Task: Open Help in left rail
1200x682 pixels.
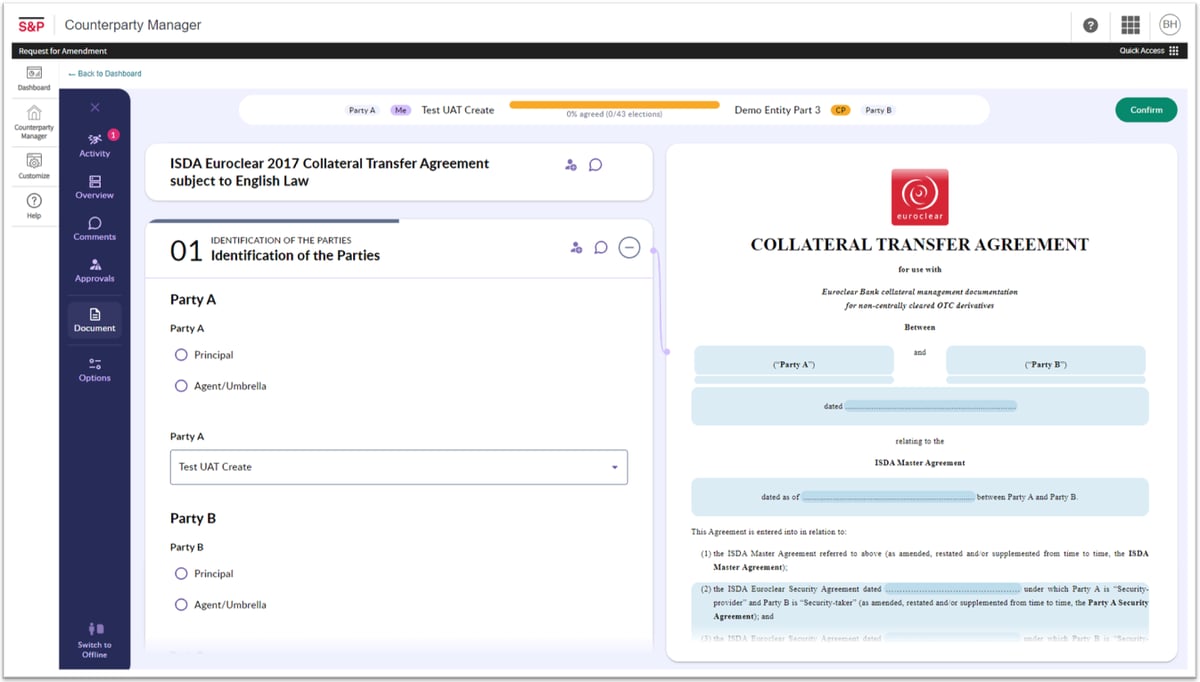Action: (34, 206)
